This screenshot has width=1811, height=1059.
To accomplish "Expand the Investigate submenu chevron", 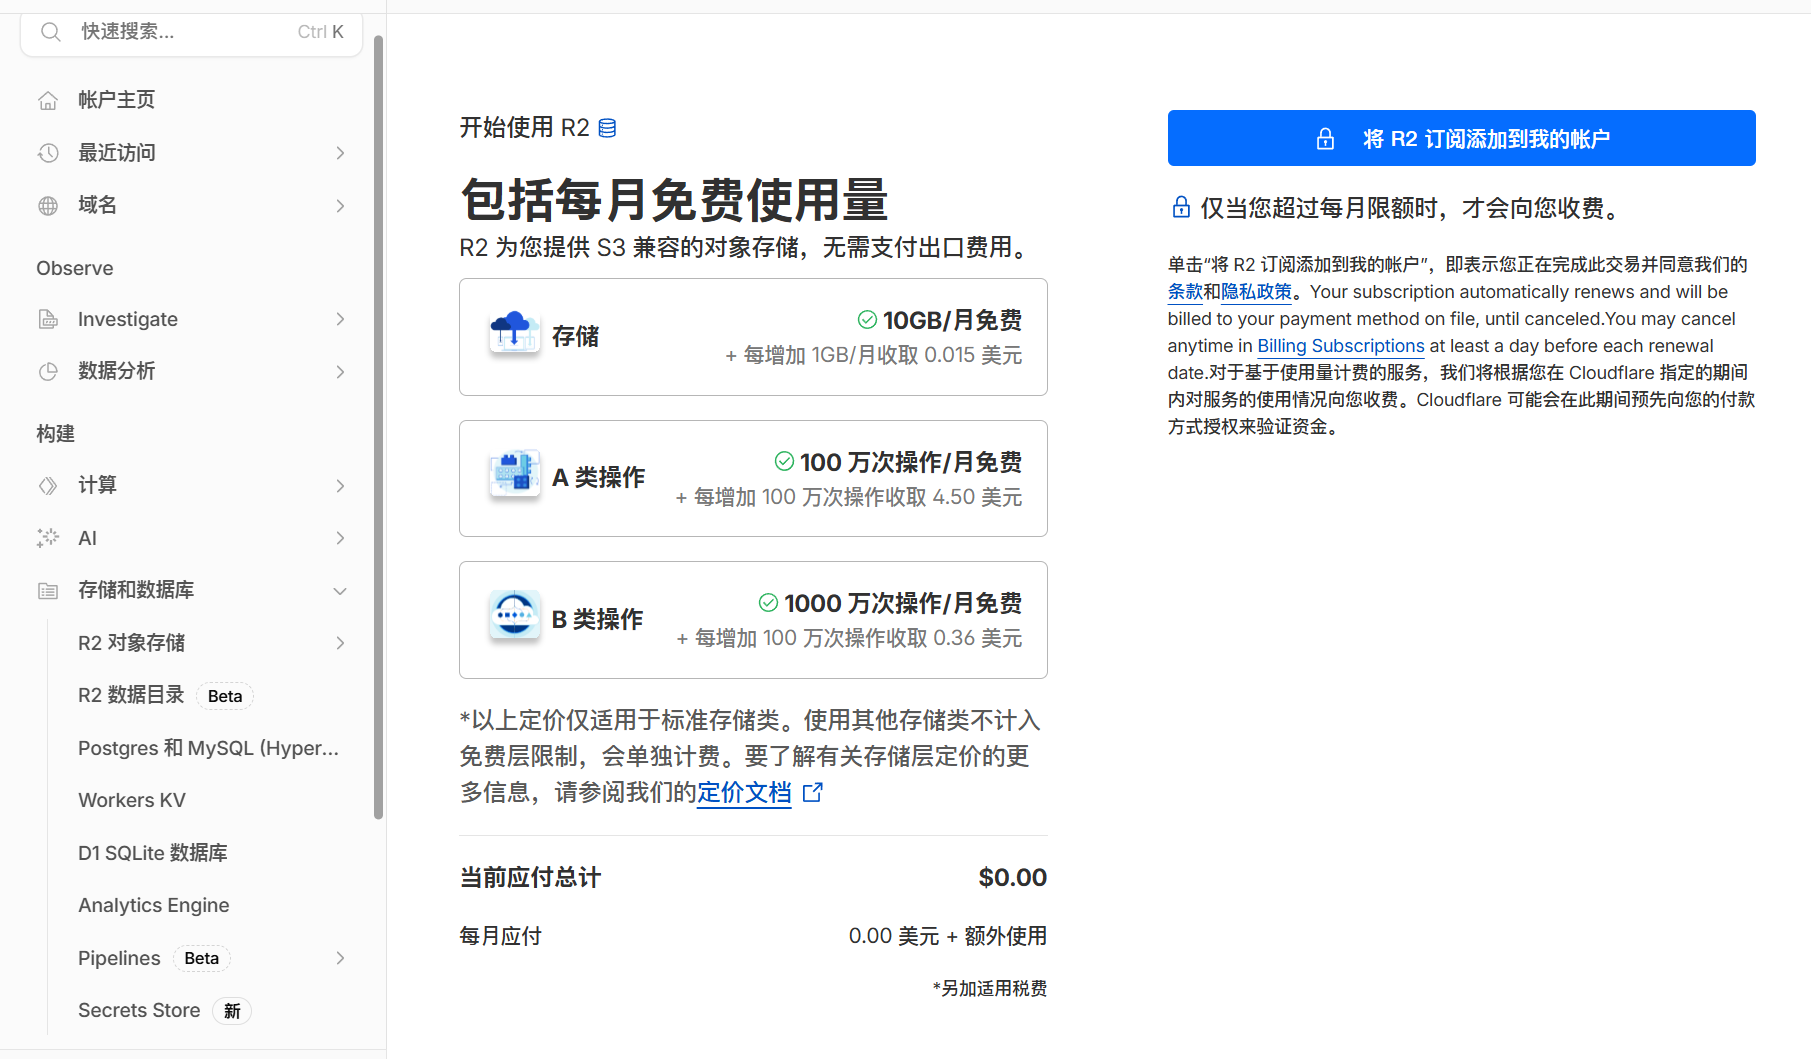I will click(340, 319).
